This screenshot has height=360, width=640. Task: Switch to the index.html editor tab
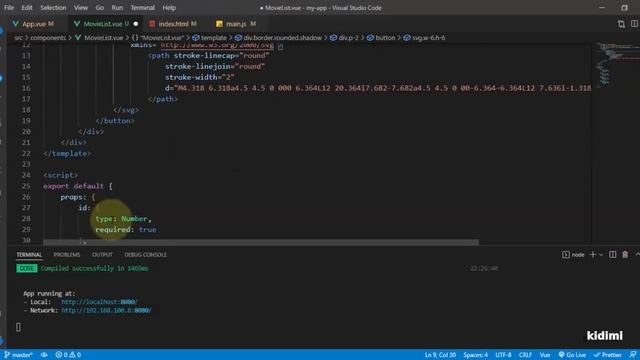(174, 24)
